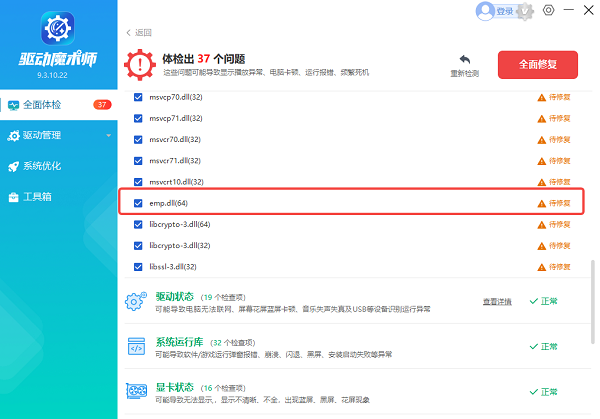
Task: Uncheck the msvcr70.dll(32) checkbox
Action: tap(138, 140)
